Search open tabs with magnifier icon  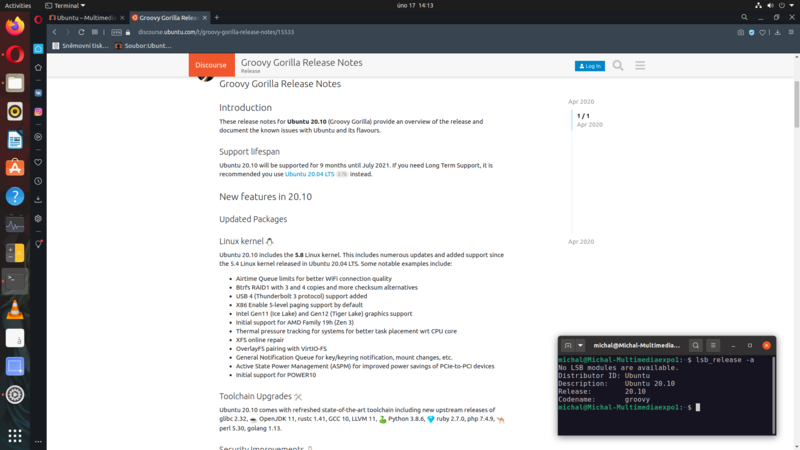pos(744,17)
